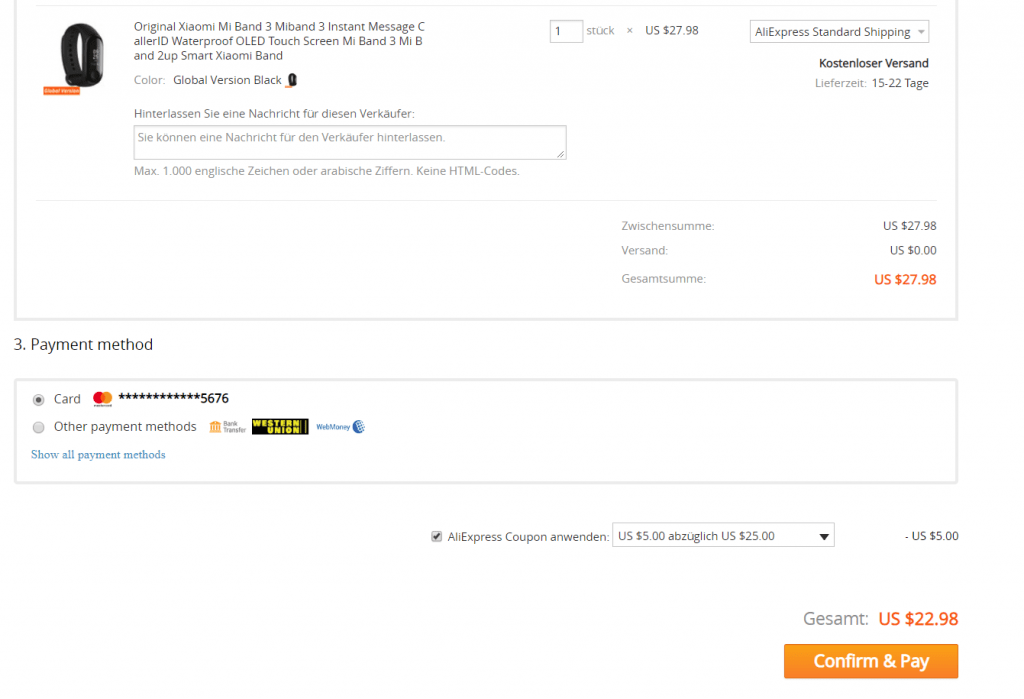Image resolution: width=1024 pixels, height=699 pixels.
Task: Open the Original Xiaomi Mi Band 3 title
Action: tap(278, 41)
